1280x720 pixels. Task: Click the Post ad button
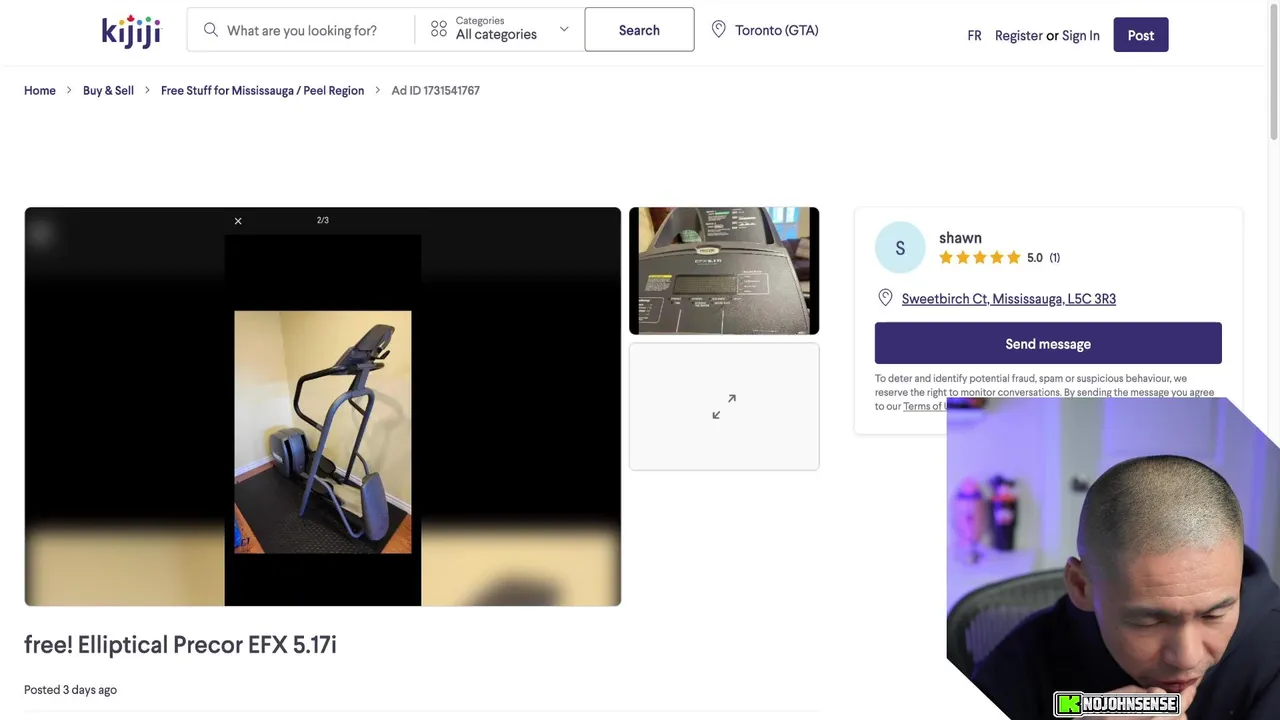tap(1141, 35)
